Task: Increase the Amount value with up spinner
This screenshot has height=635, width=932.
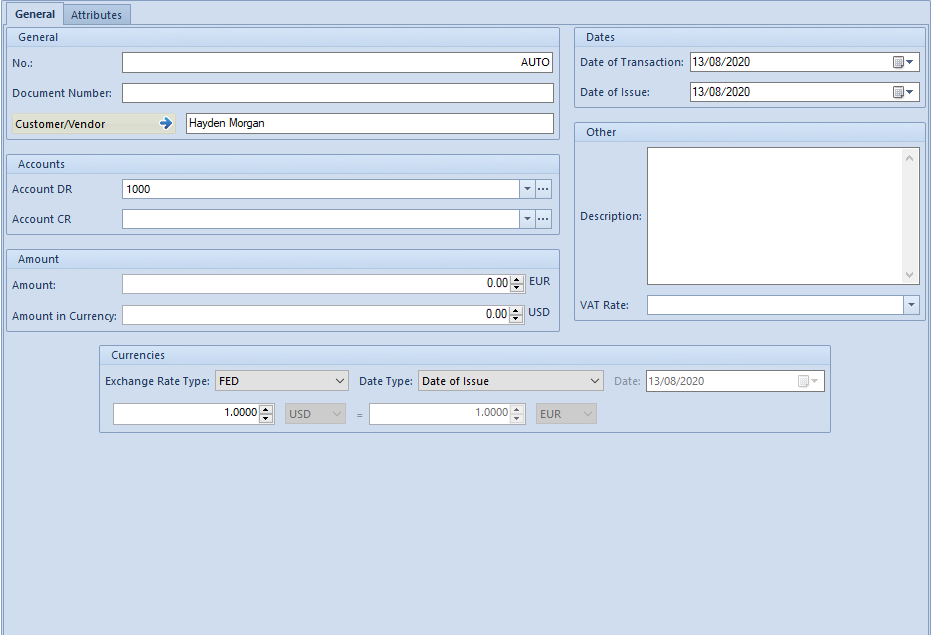Action: pyautogui.click(x=517, y=279)
